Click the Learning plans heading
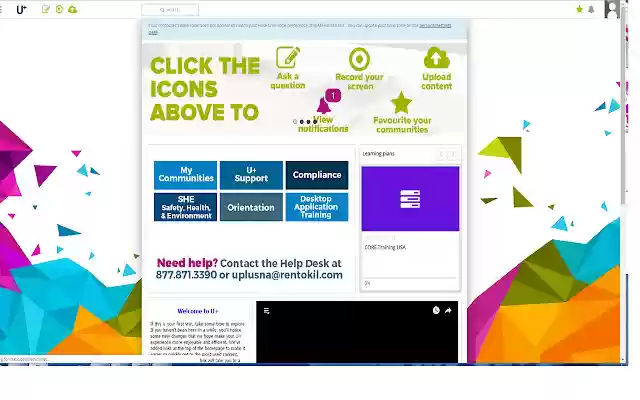Image resolution: width=640 pixels, height=400 pixels. tap(379, 154)
